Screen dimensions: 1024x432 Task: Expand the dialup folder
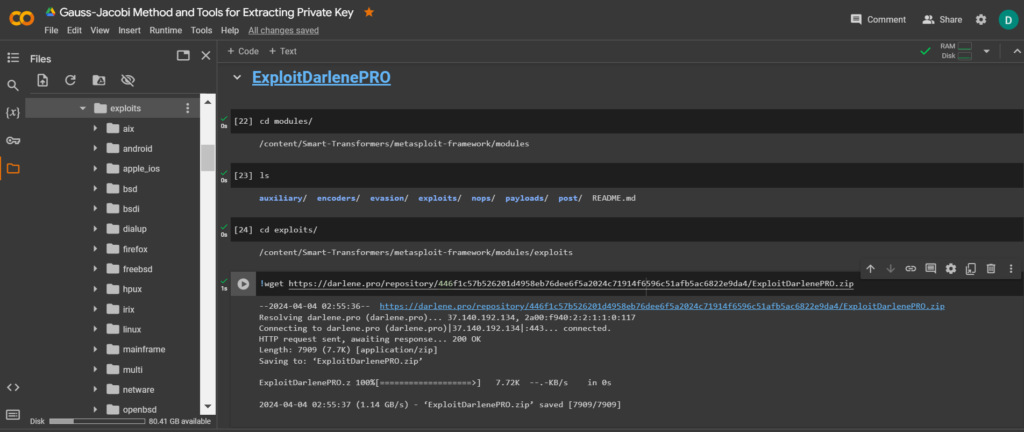click(95, 229)
